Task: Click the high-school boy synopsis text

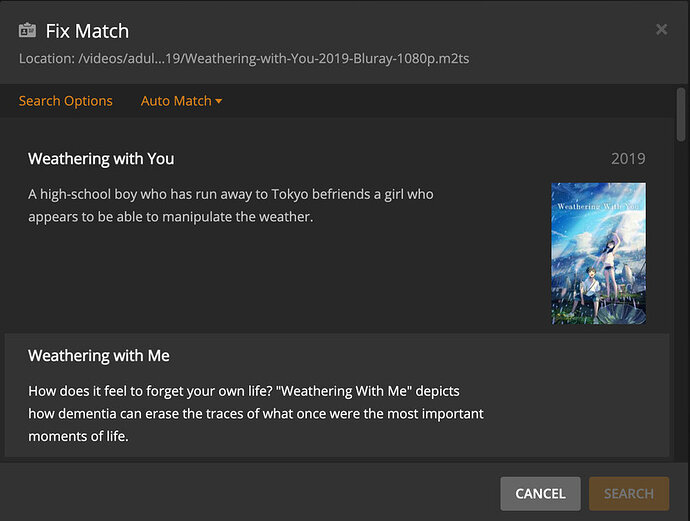Action: tap(231, 204)
